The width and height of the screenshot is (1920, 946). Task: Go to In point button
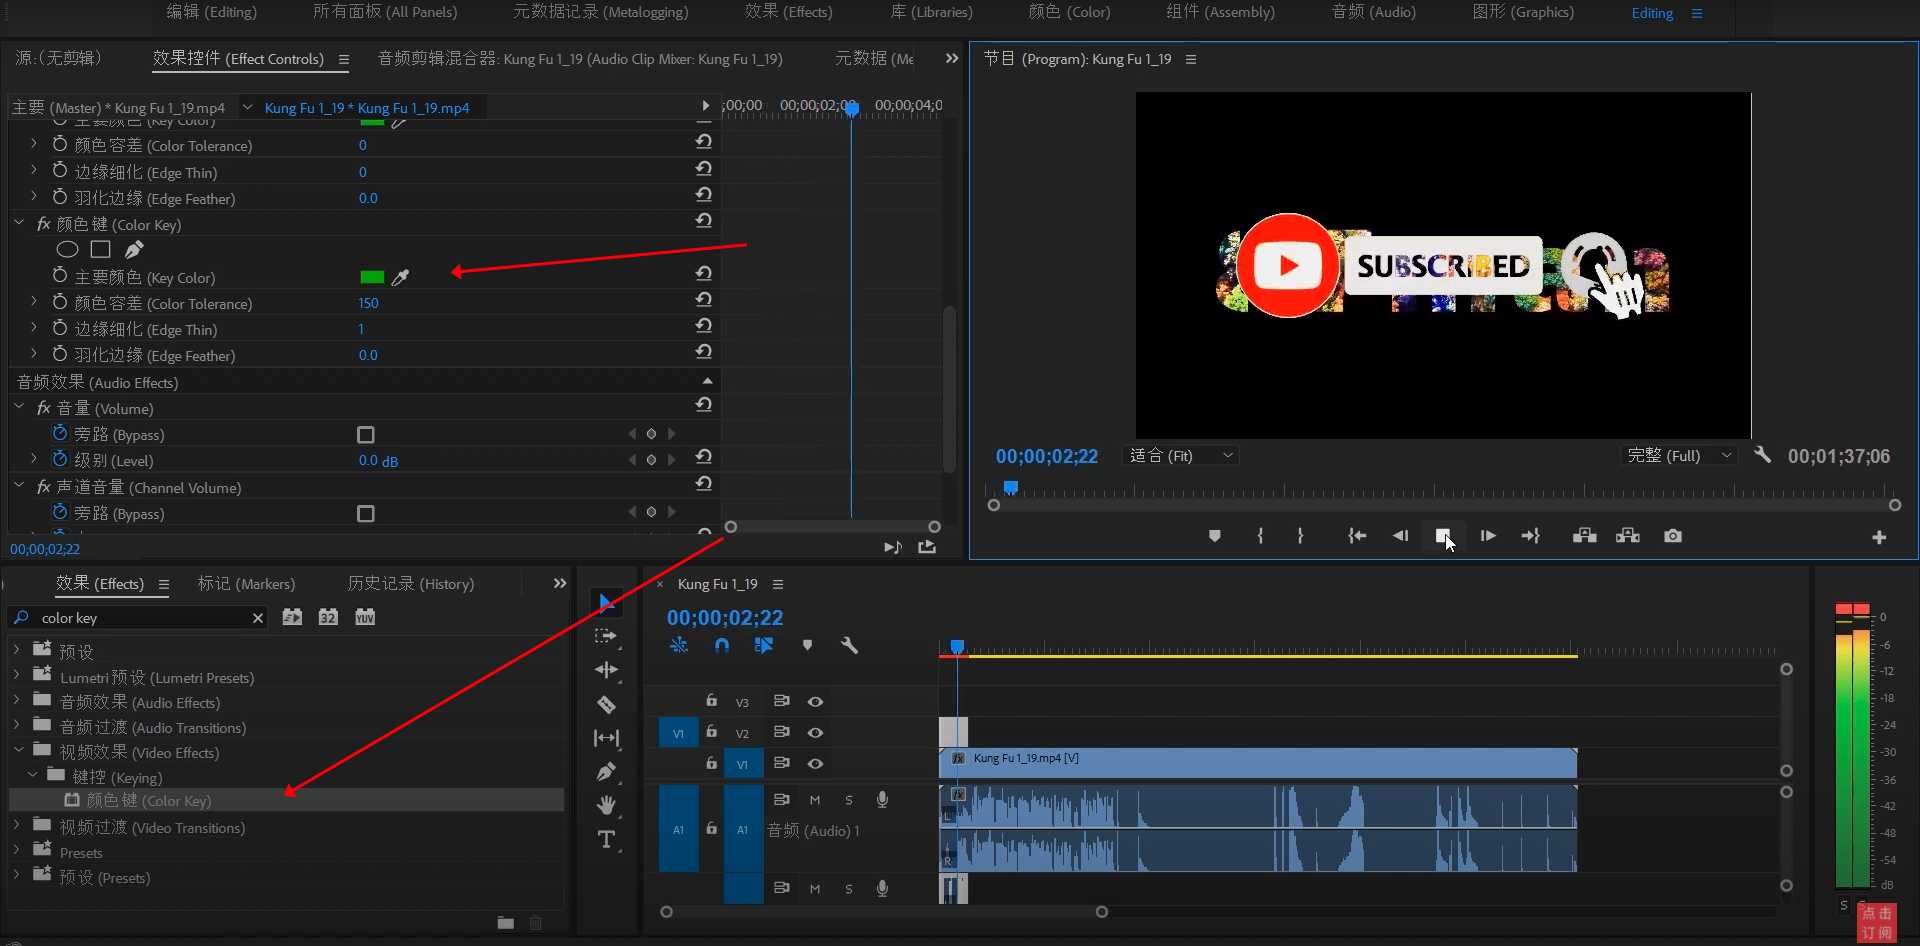pos(1357,536)
